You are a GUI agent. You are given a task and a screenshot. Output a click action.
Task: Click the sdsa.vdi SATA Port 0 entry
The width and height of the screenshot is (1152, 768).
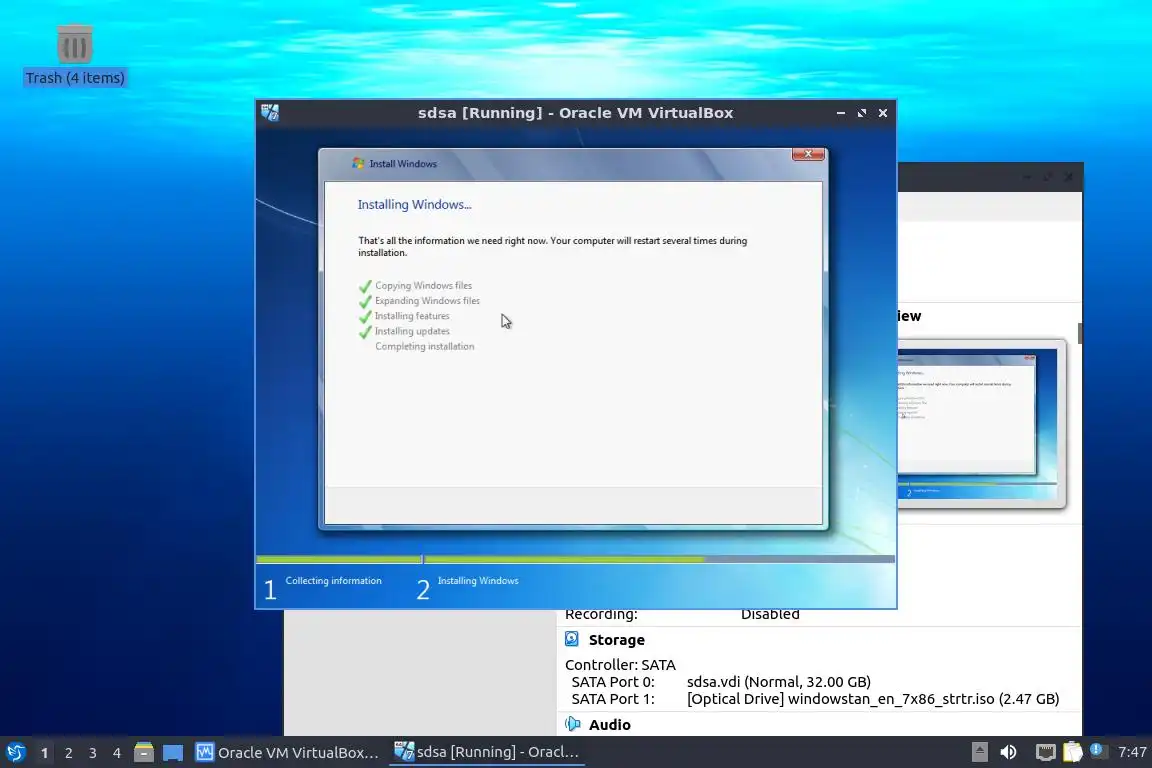(x=779, y=682)
